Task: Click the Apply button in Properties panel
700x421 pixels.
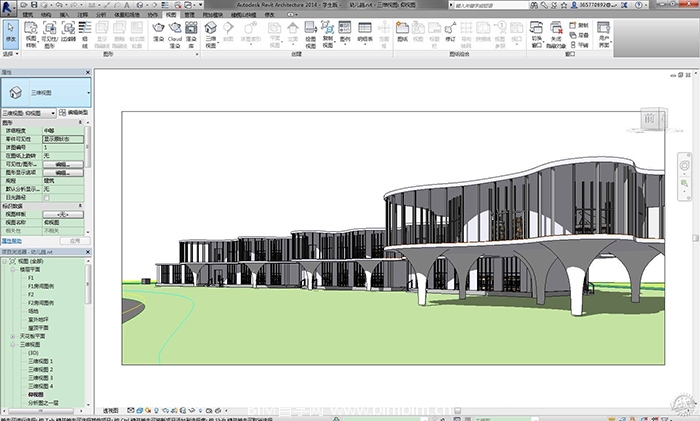Action: coord(74,241)
